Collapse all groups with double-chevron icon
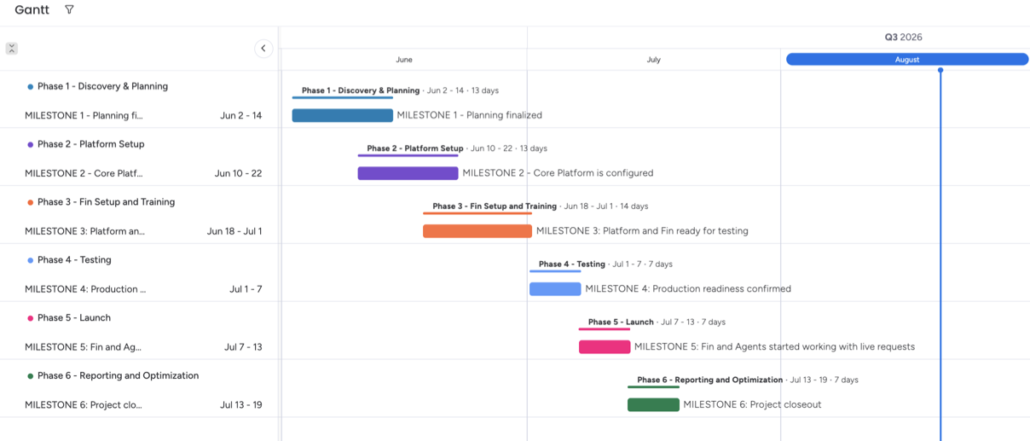The image size is (1030, 441). point(12,48)
